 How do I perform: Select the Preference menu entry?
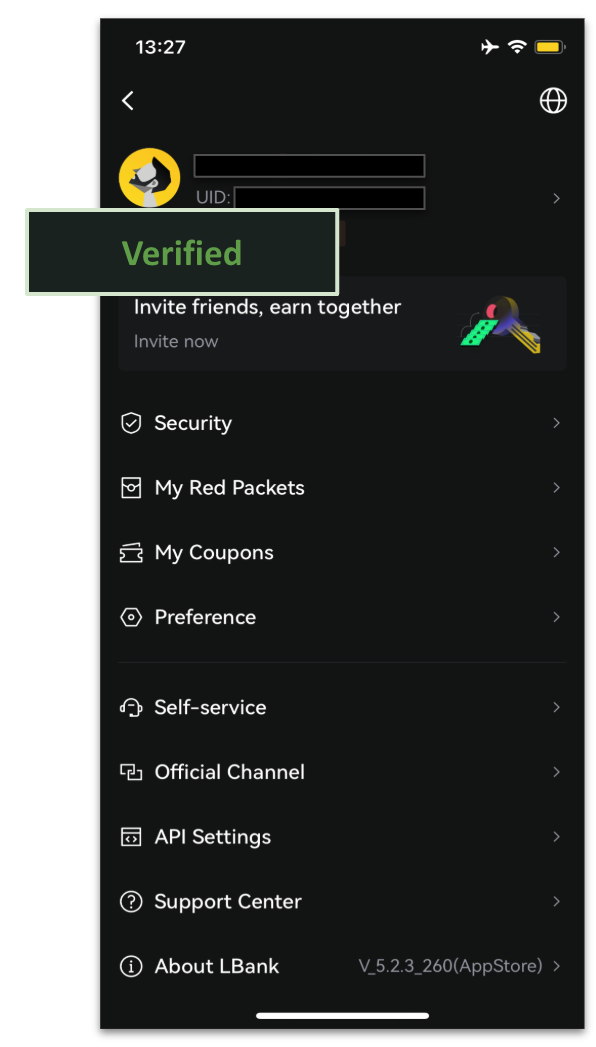point(342,617)
